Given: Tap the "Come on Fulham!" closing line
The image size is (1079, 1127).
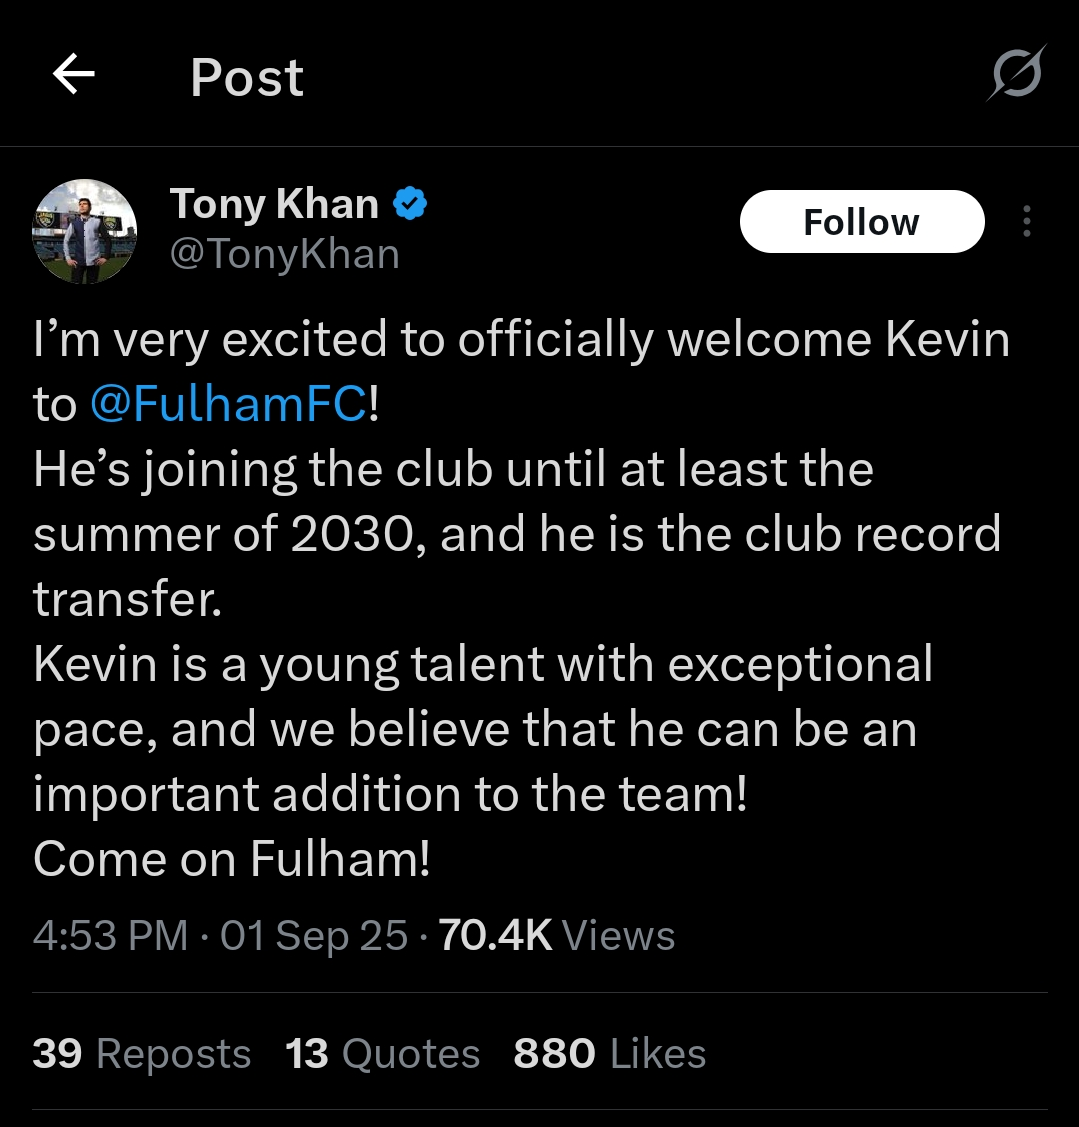Looking at the screenshot, I should tap(232, 859).
